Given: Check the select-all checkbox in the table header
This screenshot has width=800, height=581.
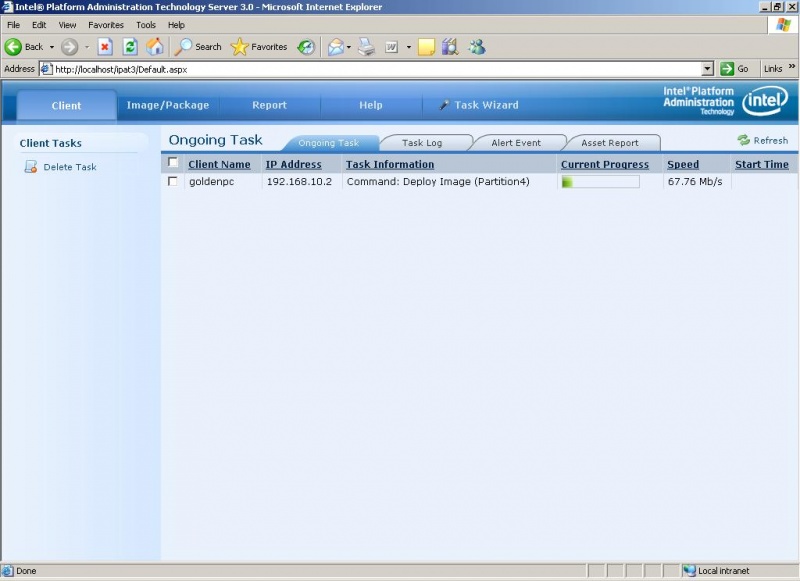Looking at the screenshot, I should click(x=173, y=163).
